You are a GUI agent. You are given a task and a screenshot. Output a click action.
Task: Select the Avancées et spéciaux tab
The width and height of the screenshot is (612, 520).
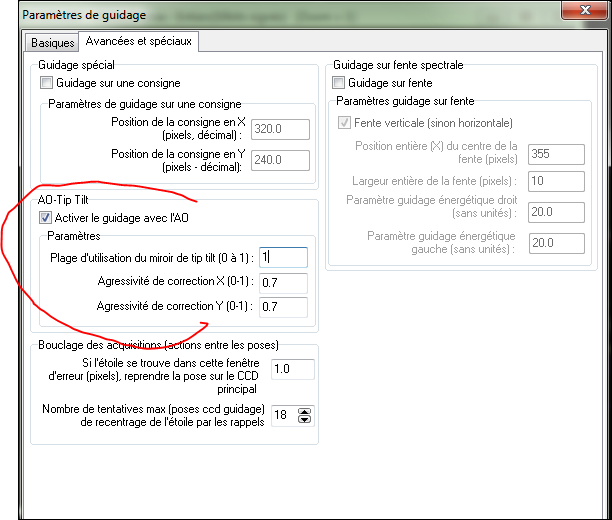click(x=140, y=41)
